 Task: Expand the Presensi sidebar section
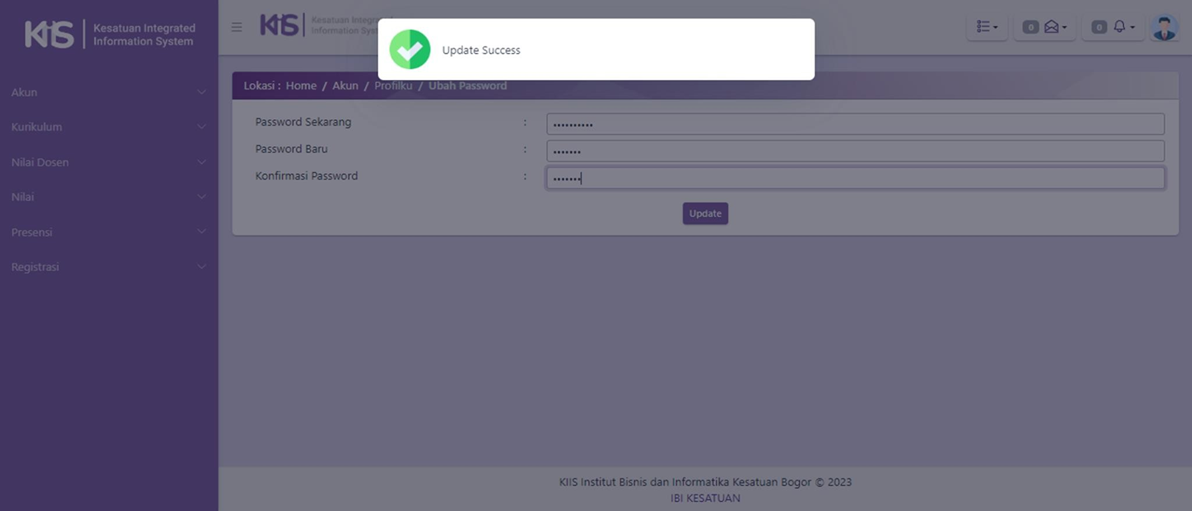pyautogui.click(x=108, y=232)
